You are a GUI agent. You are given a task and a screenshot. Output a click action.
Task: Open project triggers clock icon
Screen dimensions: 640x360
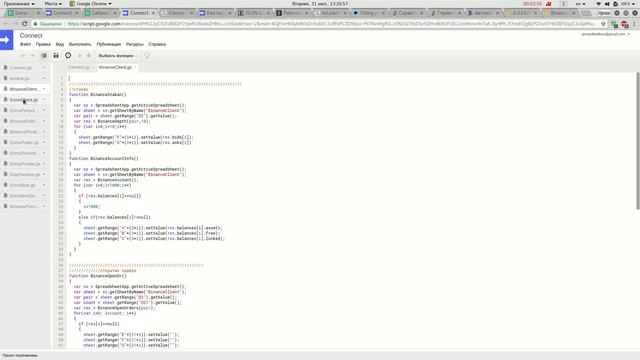[68, 56]
